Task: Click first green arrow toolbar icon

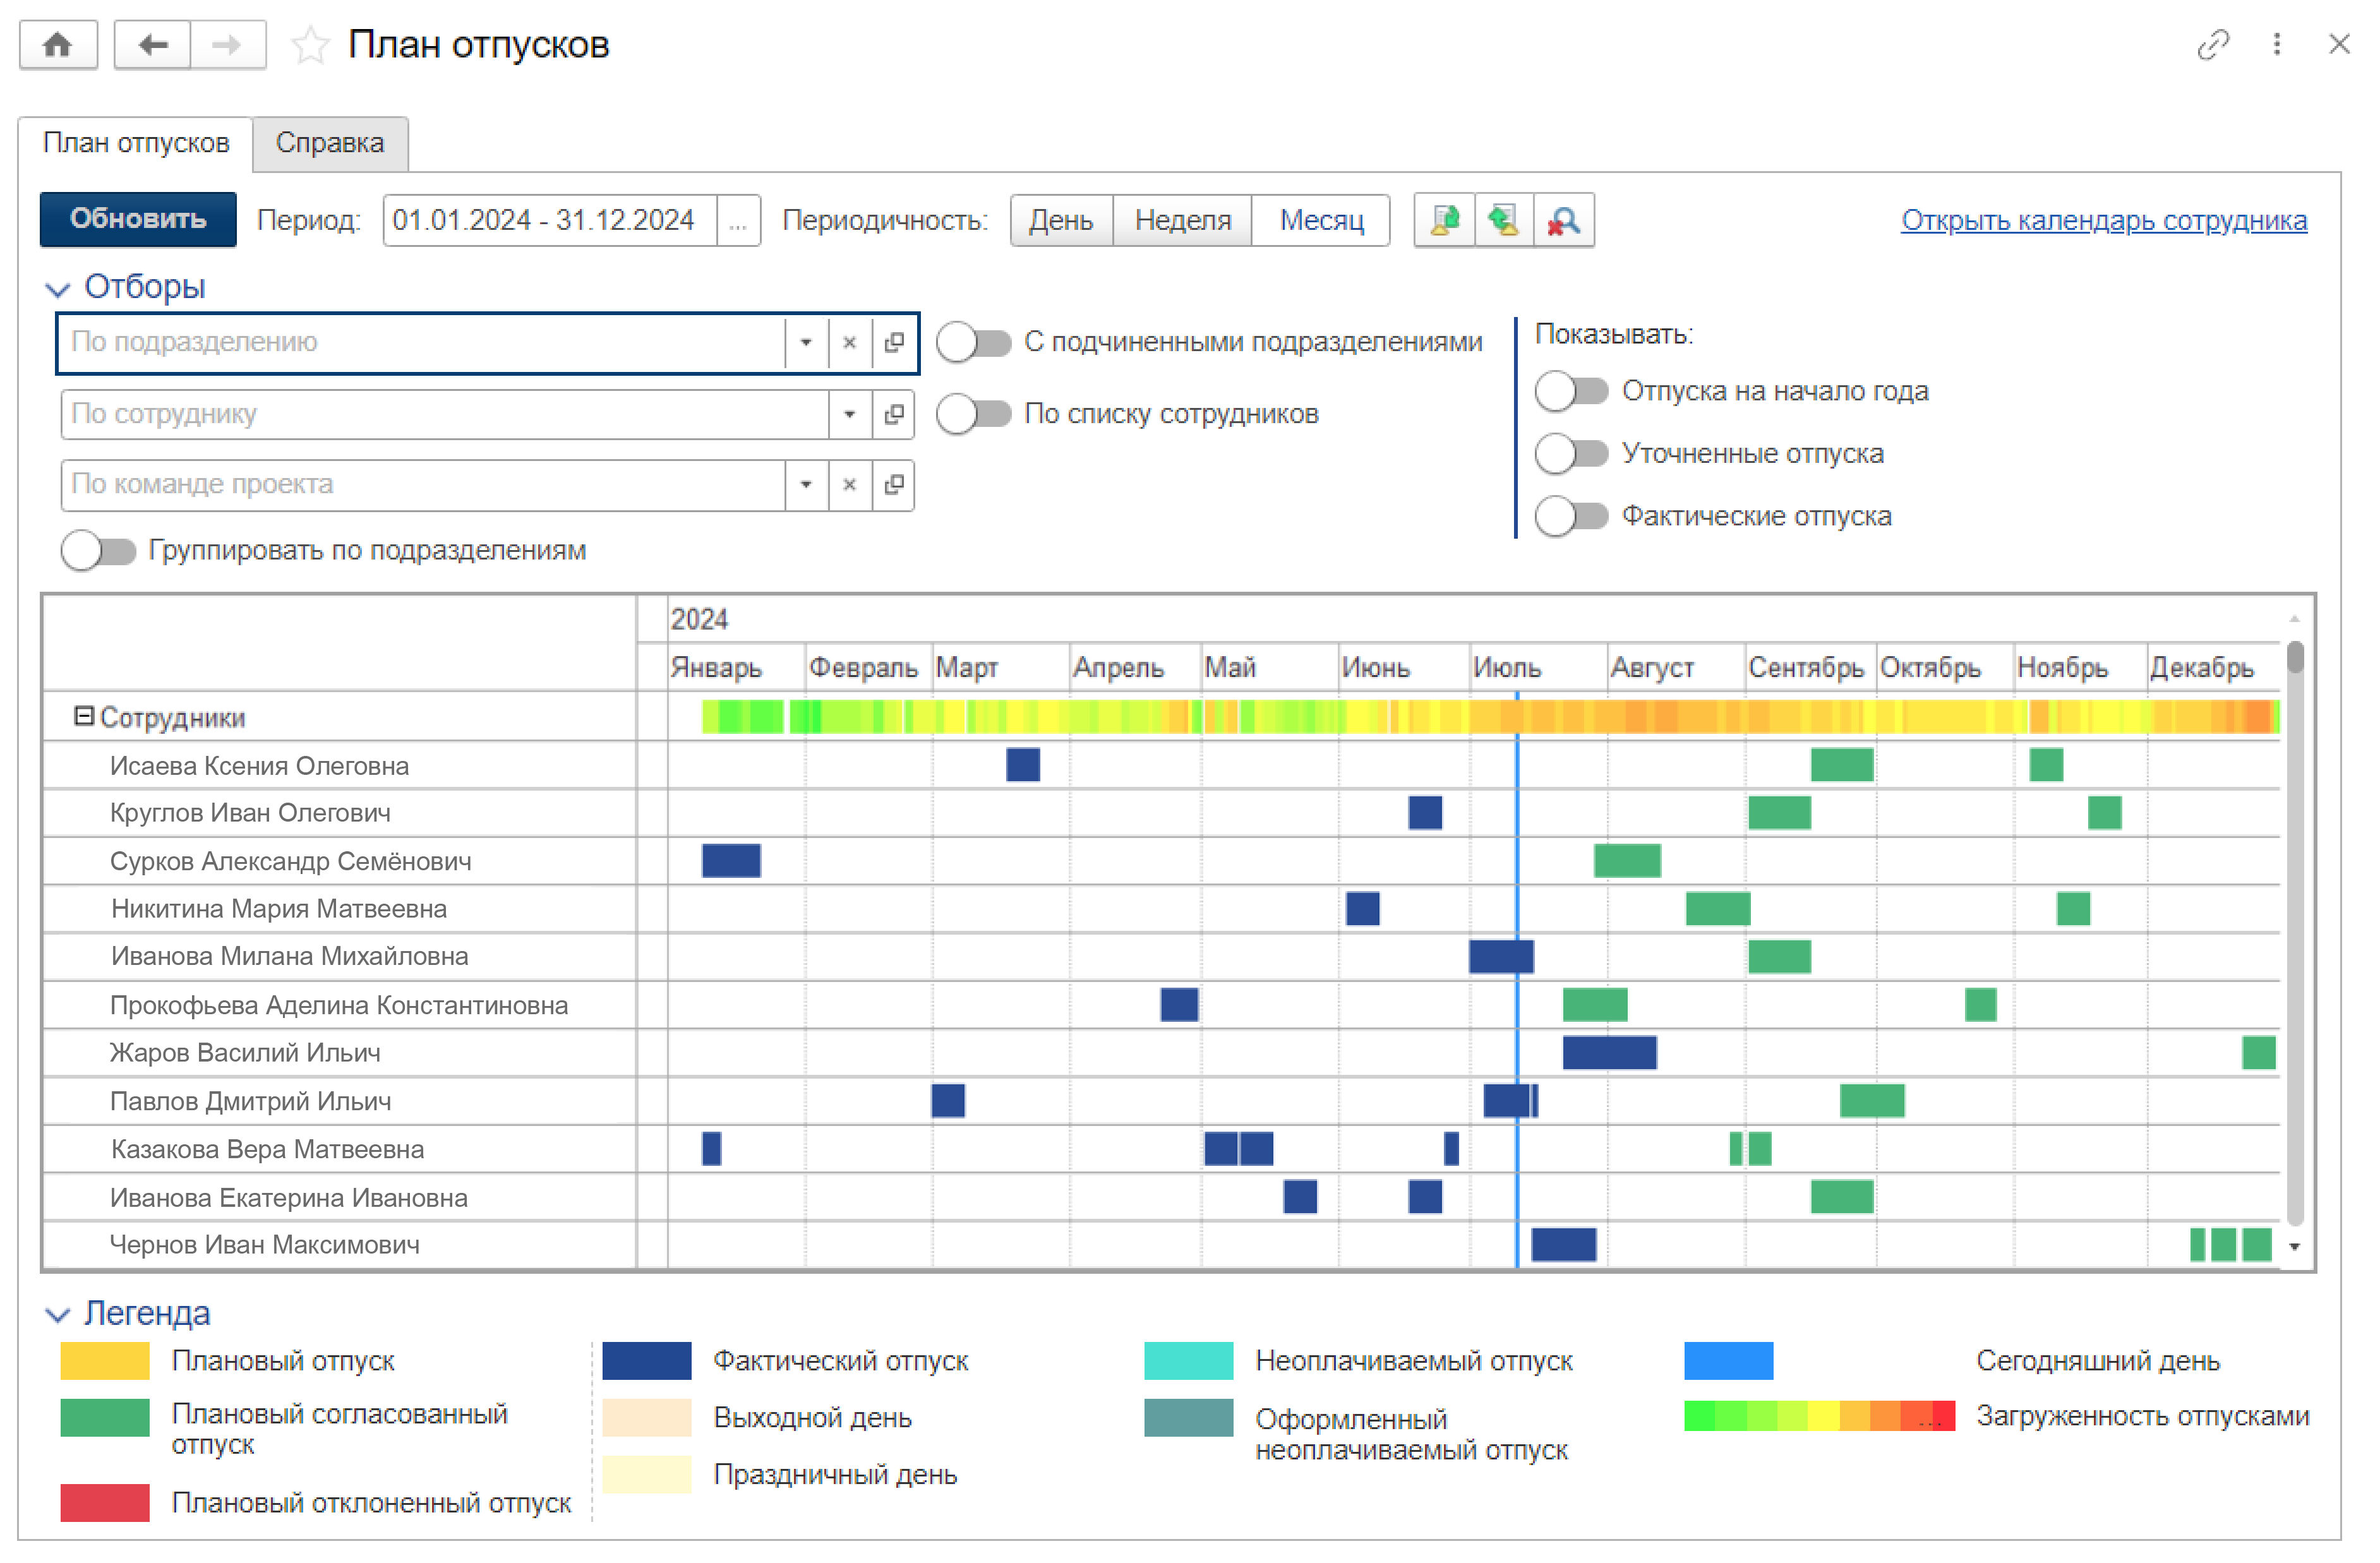Action: click(x=1444, y=220)
